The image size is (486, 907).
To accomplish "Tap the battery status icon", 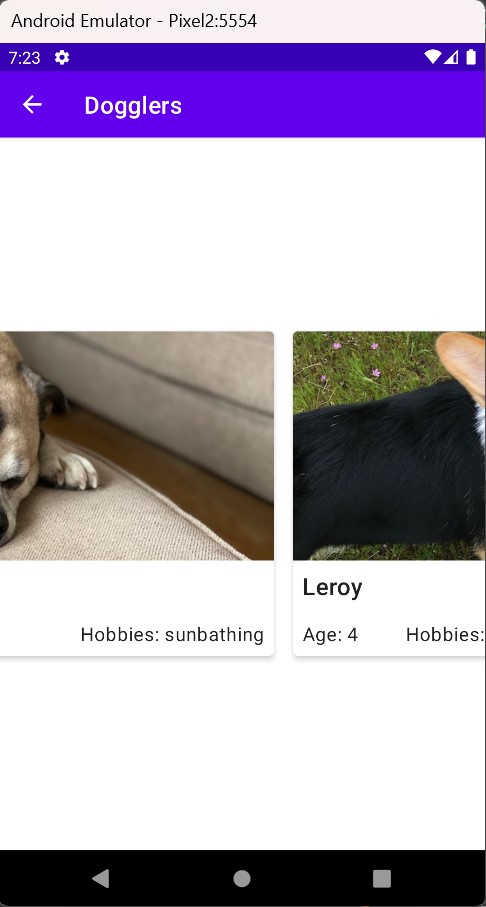I will (x=471, y=57).
